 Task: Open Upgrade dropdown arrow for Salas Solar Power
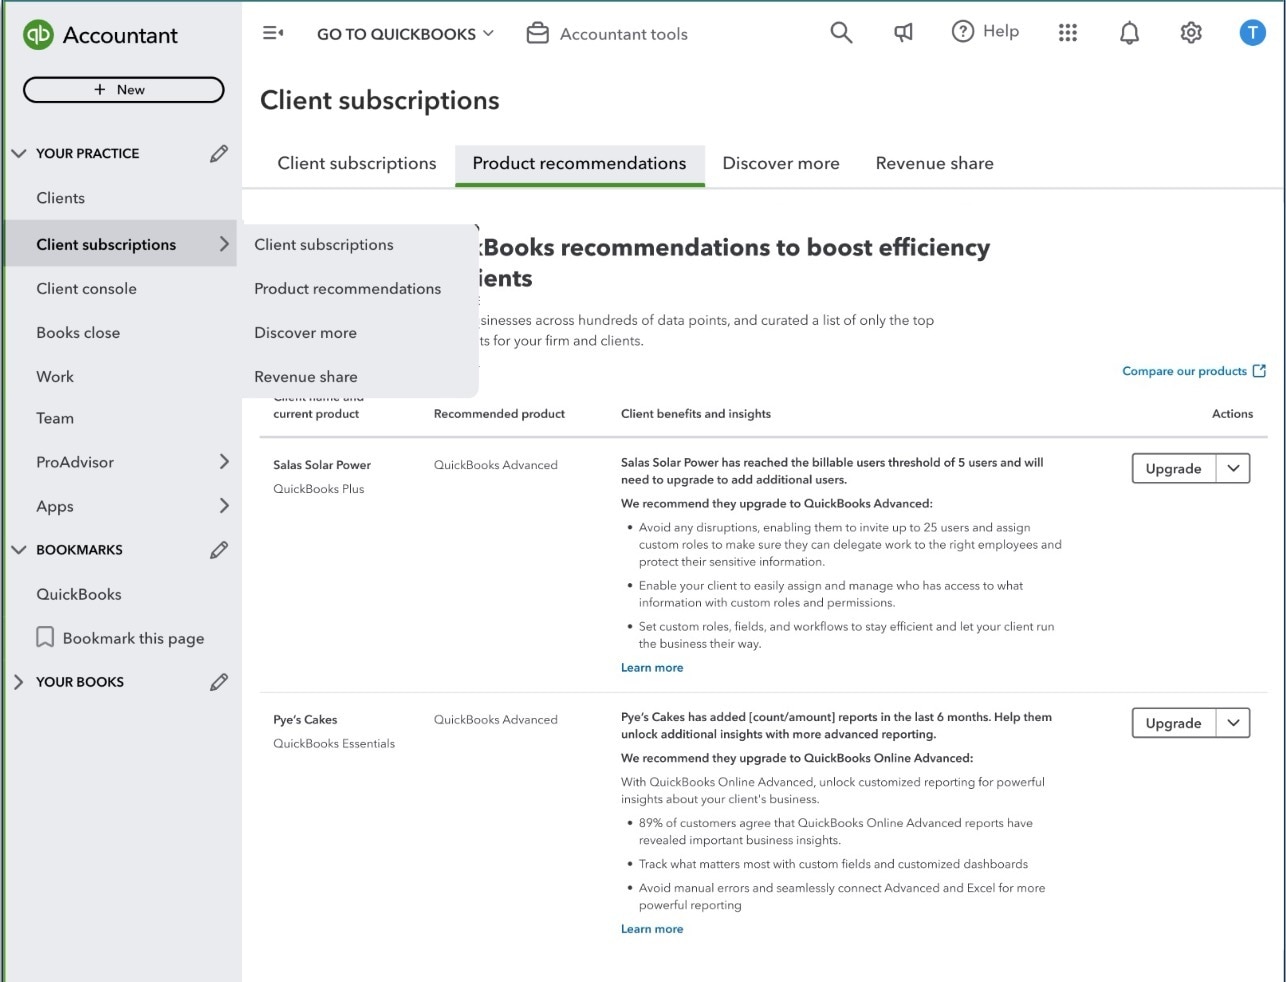tap(1233, 468)
